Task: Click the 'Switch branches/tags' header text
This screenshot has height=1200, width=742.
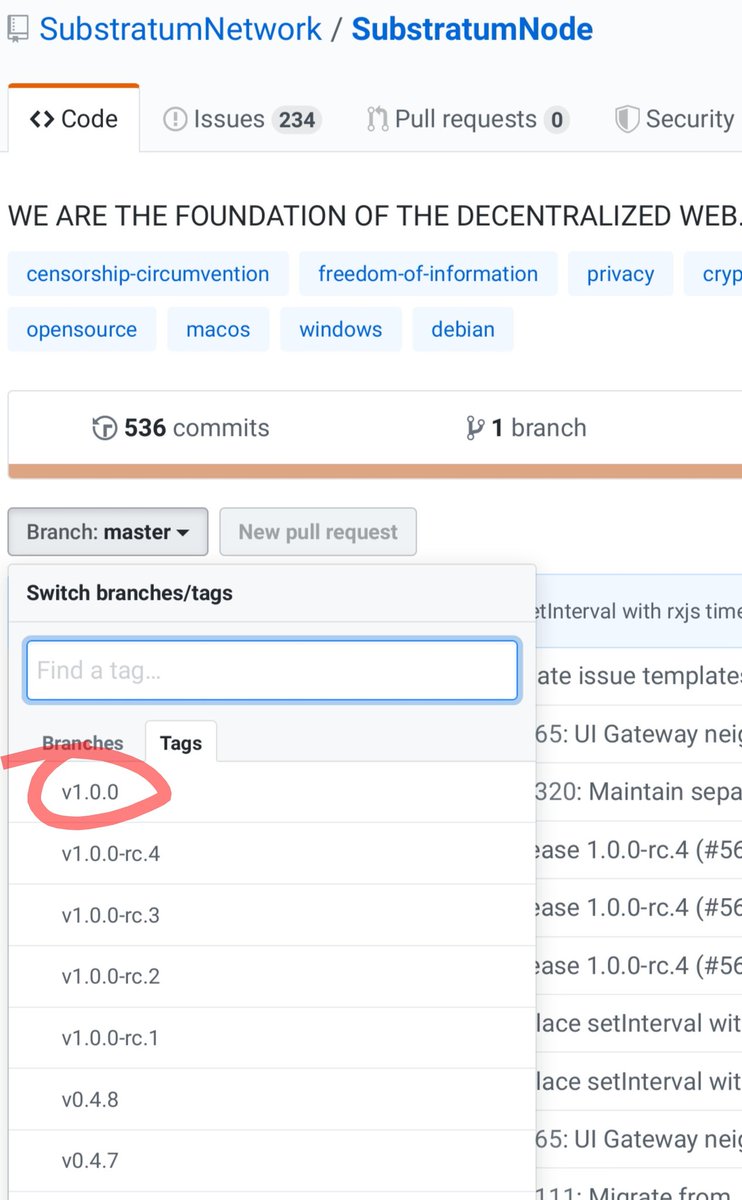Action: tap(129, 593)
